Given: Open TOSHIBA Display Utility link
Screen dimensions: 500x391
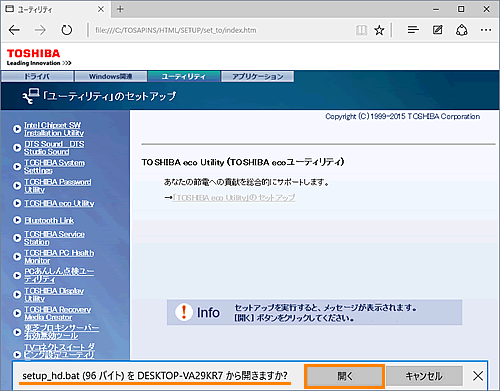Looking at the screenshot, I should click(54, 295).
